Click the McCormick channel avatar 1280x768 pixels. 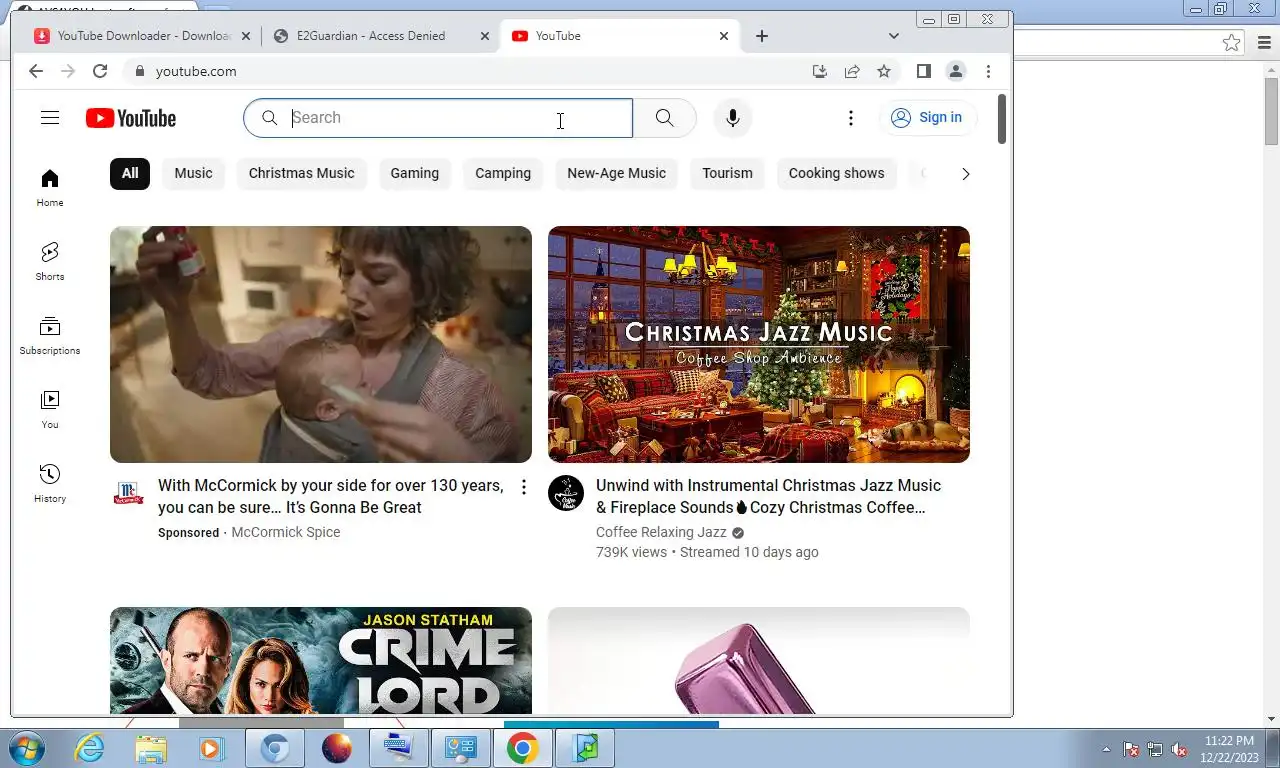click(x=128, y=493)
